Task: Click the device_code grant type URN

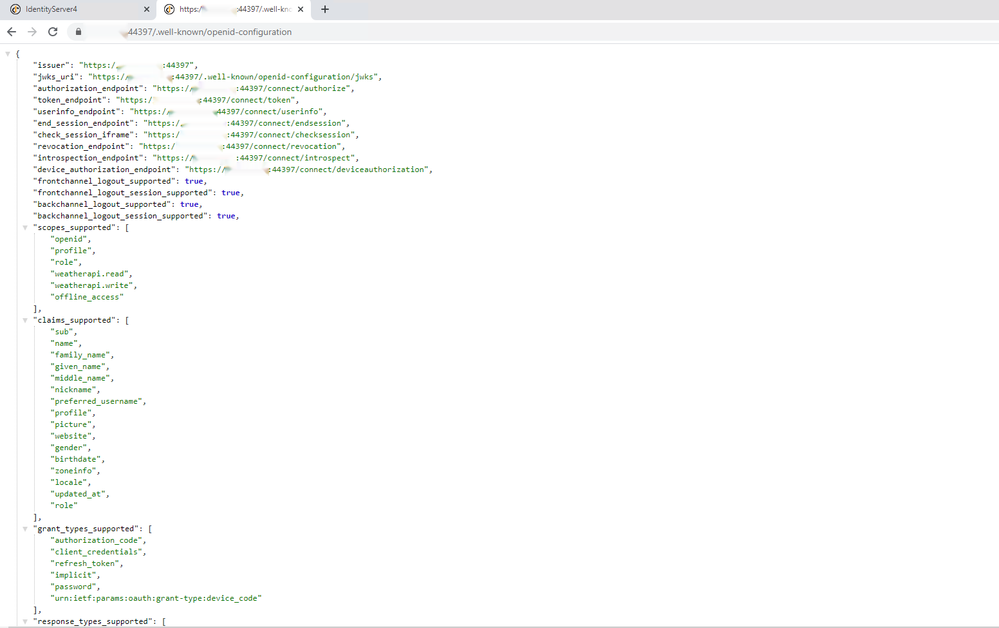Action: click(156, 598)
